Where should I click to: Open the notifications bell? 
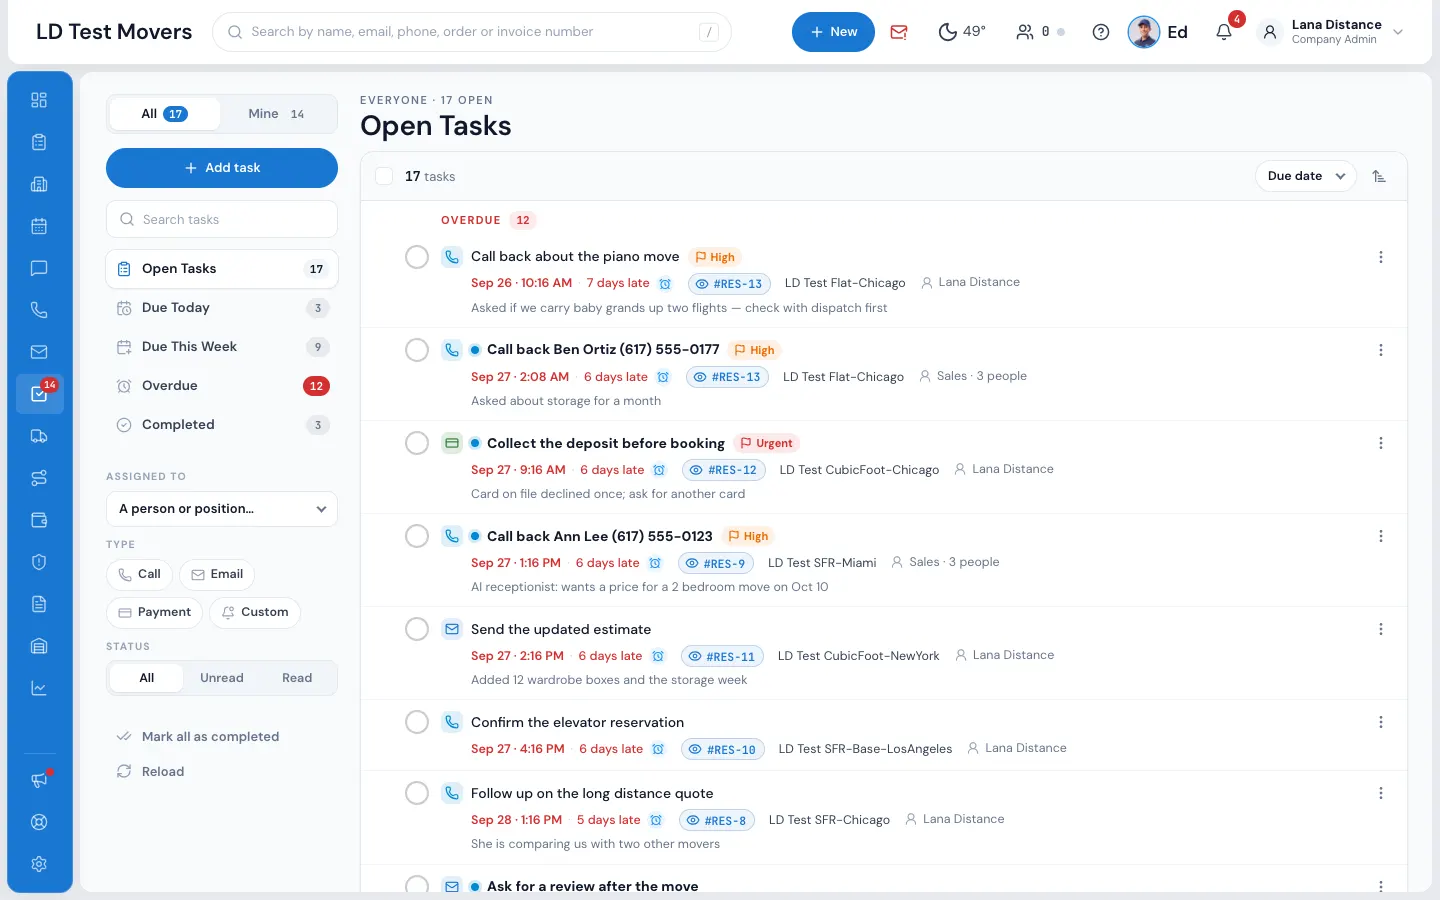coord(1224,32)
